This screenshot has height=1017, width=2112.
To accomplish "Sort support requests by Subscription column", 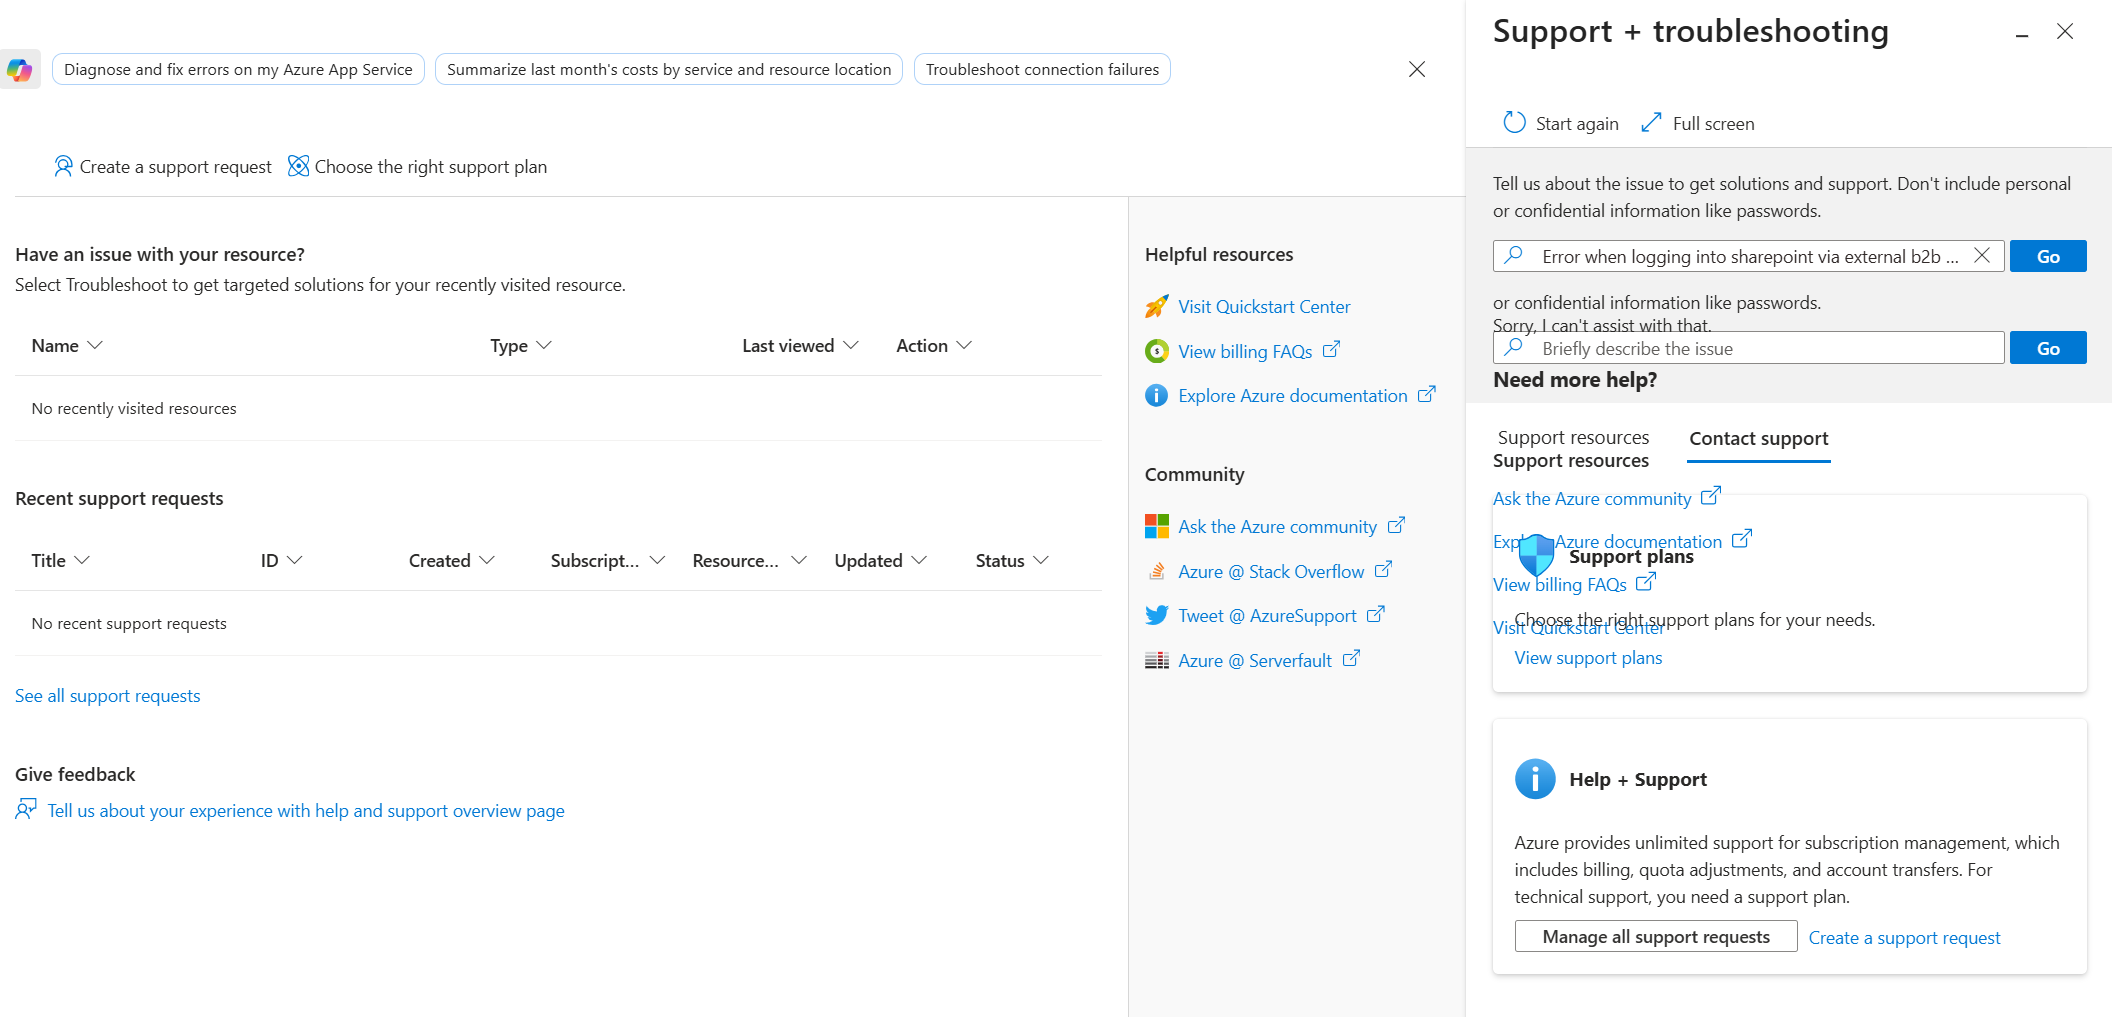I will point(608,560).
